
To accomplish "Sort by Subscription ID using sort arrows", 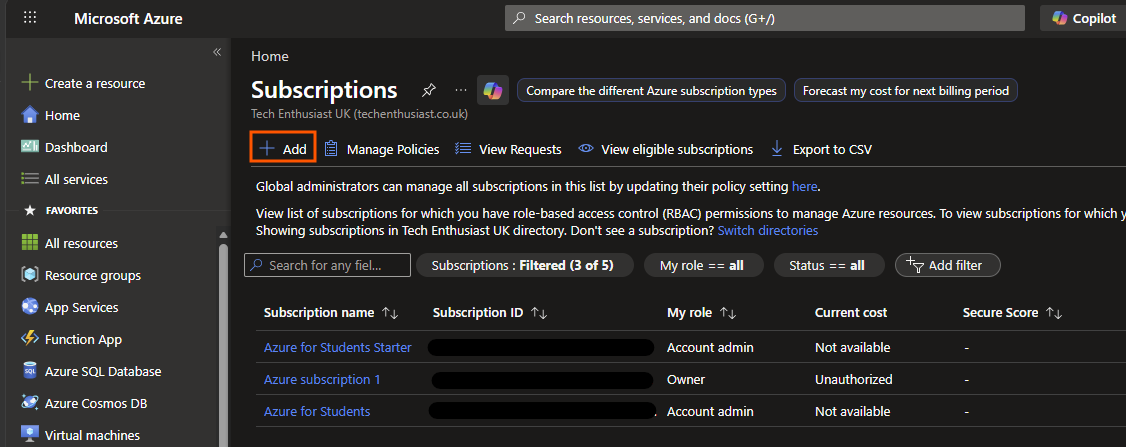I will 539,313.
